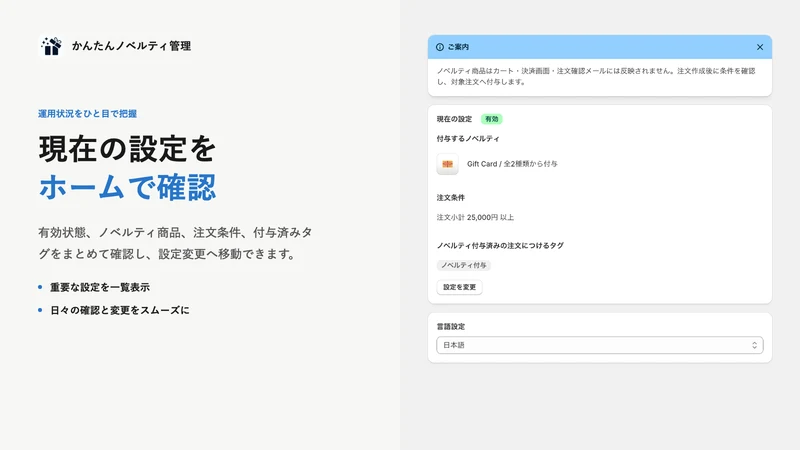This screenshot has height=450, width=800.
Task: Click the かんたんノベルティ管理 title
Action: (x=131, y=46)
